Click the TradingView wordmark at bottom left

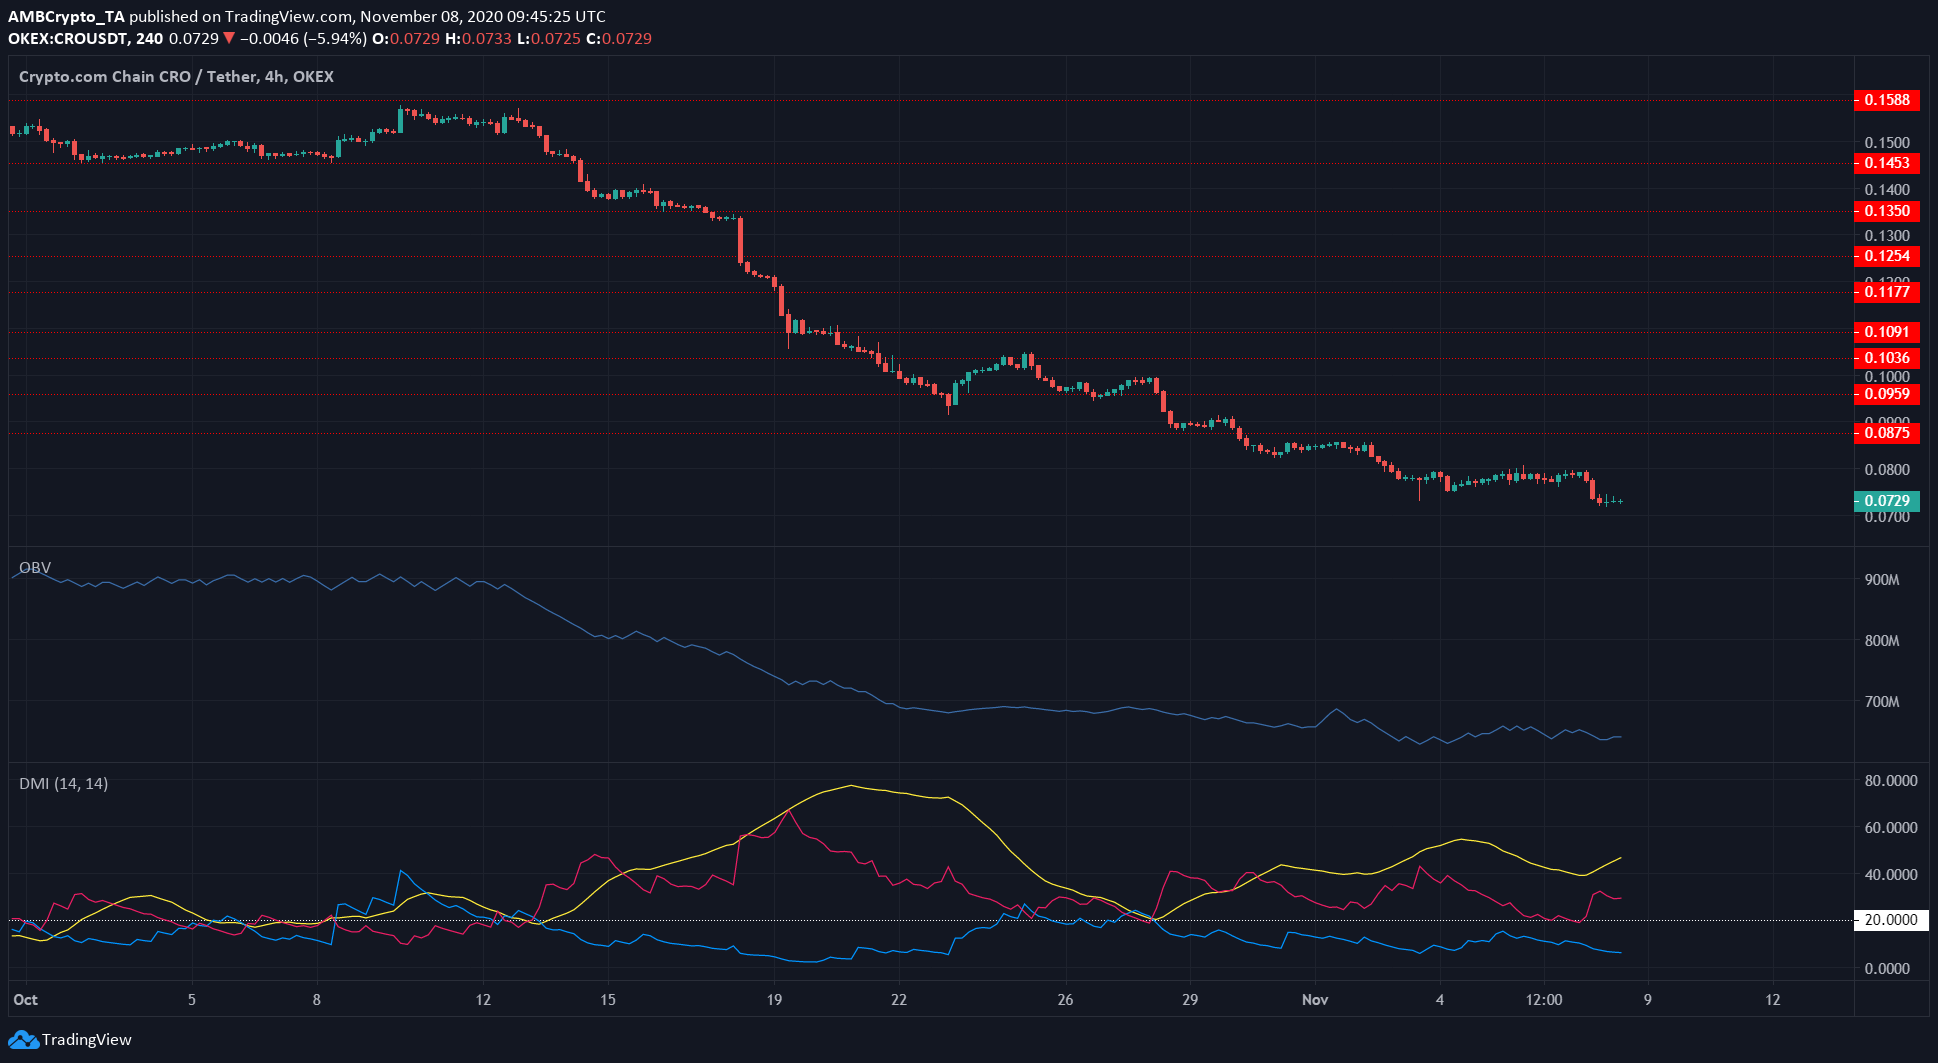[87, 1040]
